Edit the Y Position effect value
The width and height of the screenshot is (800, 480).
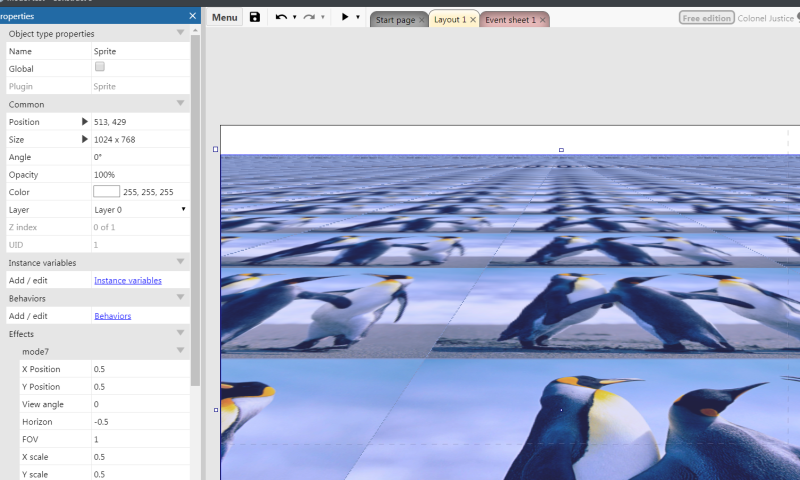[140, 387]
